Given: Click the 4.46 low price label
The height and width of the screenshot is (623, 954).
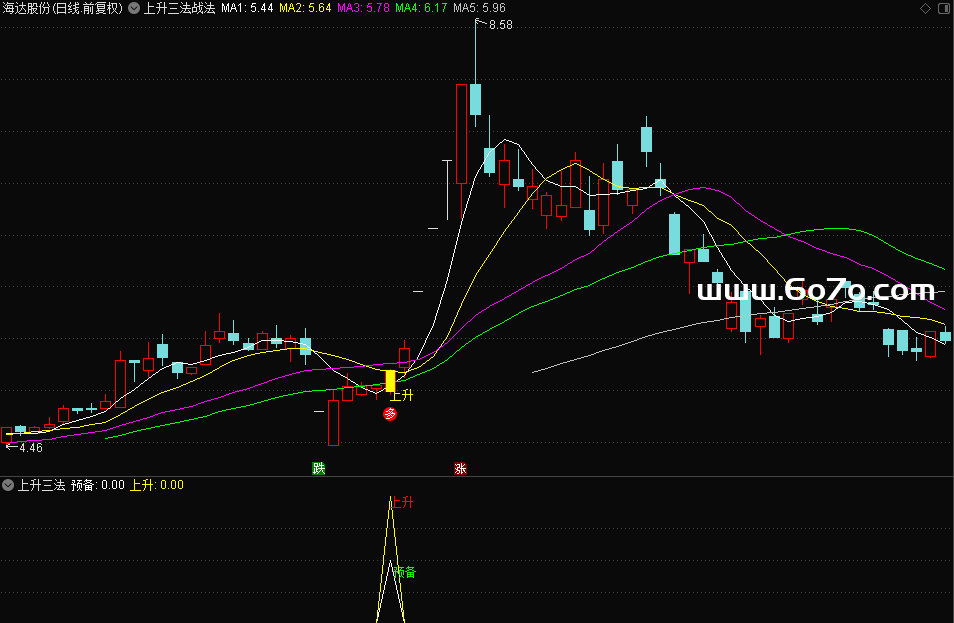Looking at the screenshot, I should pos(31,448).
